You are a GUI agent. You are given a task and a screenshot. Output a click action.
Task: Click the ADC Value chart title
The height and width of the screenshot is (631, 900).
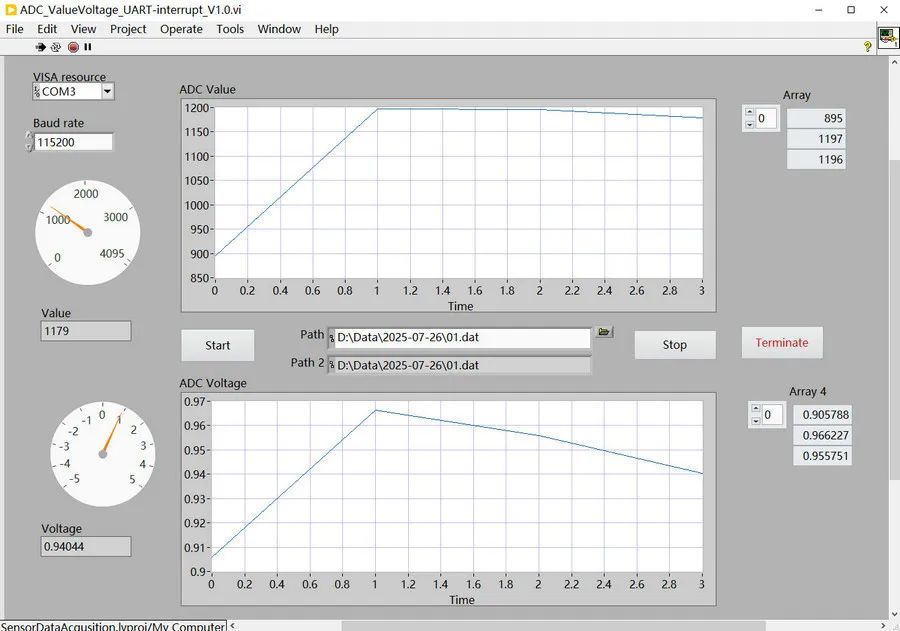(208, 90)
